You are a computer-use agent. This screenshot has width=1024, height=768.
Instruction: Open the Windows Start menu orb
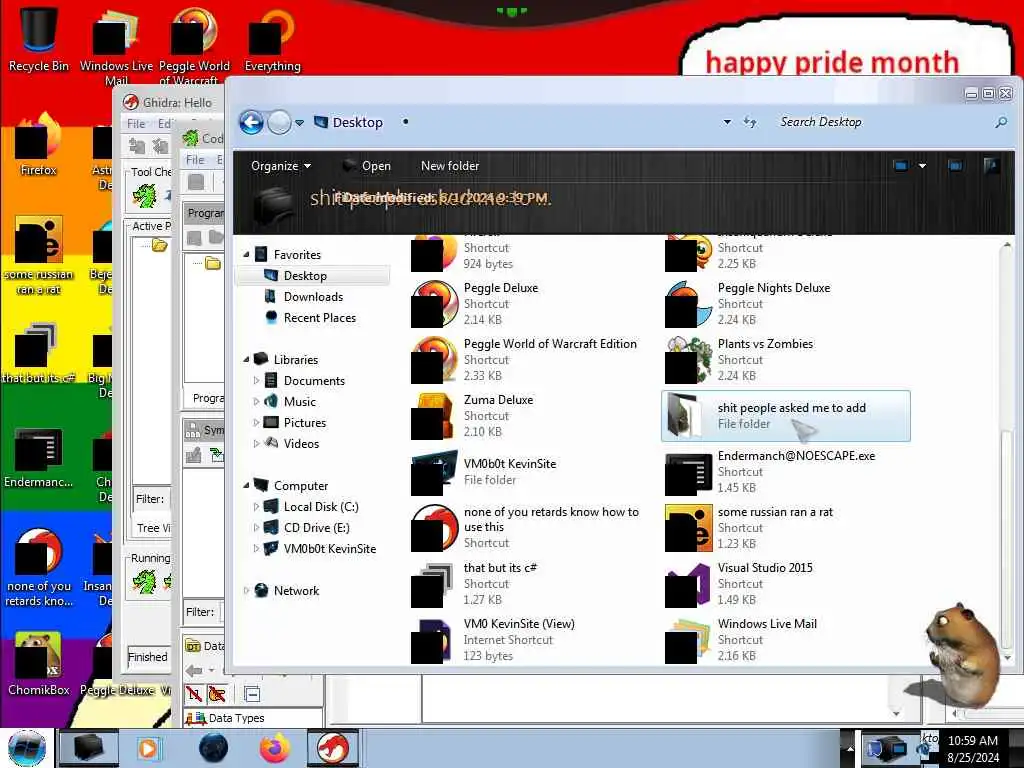[x=27, y=748]
